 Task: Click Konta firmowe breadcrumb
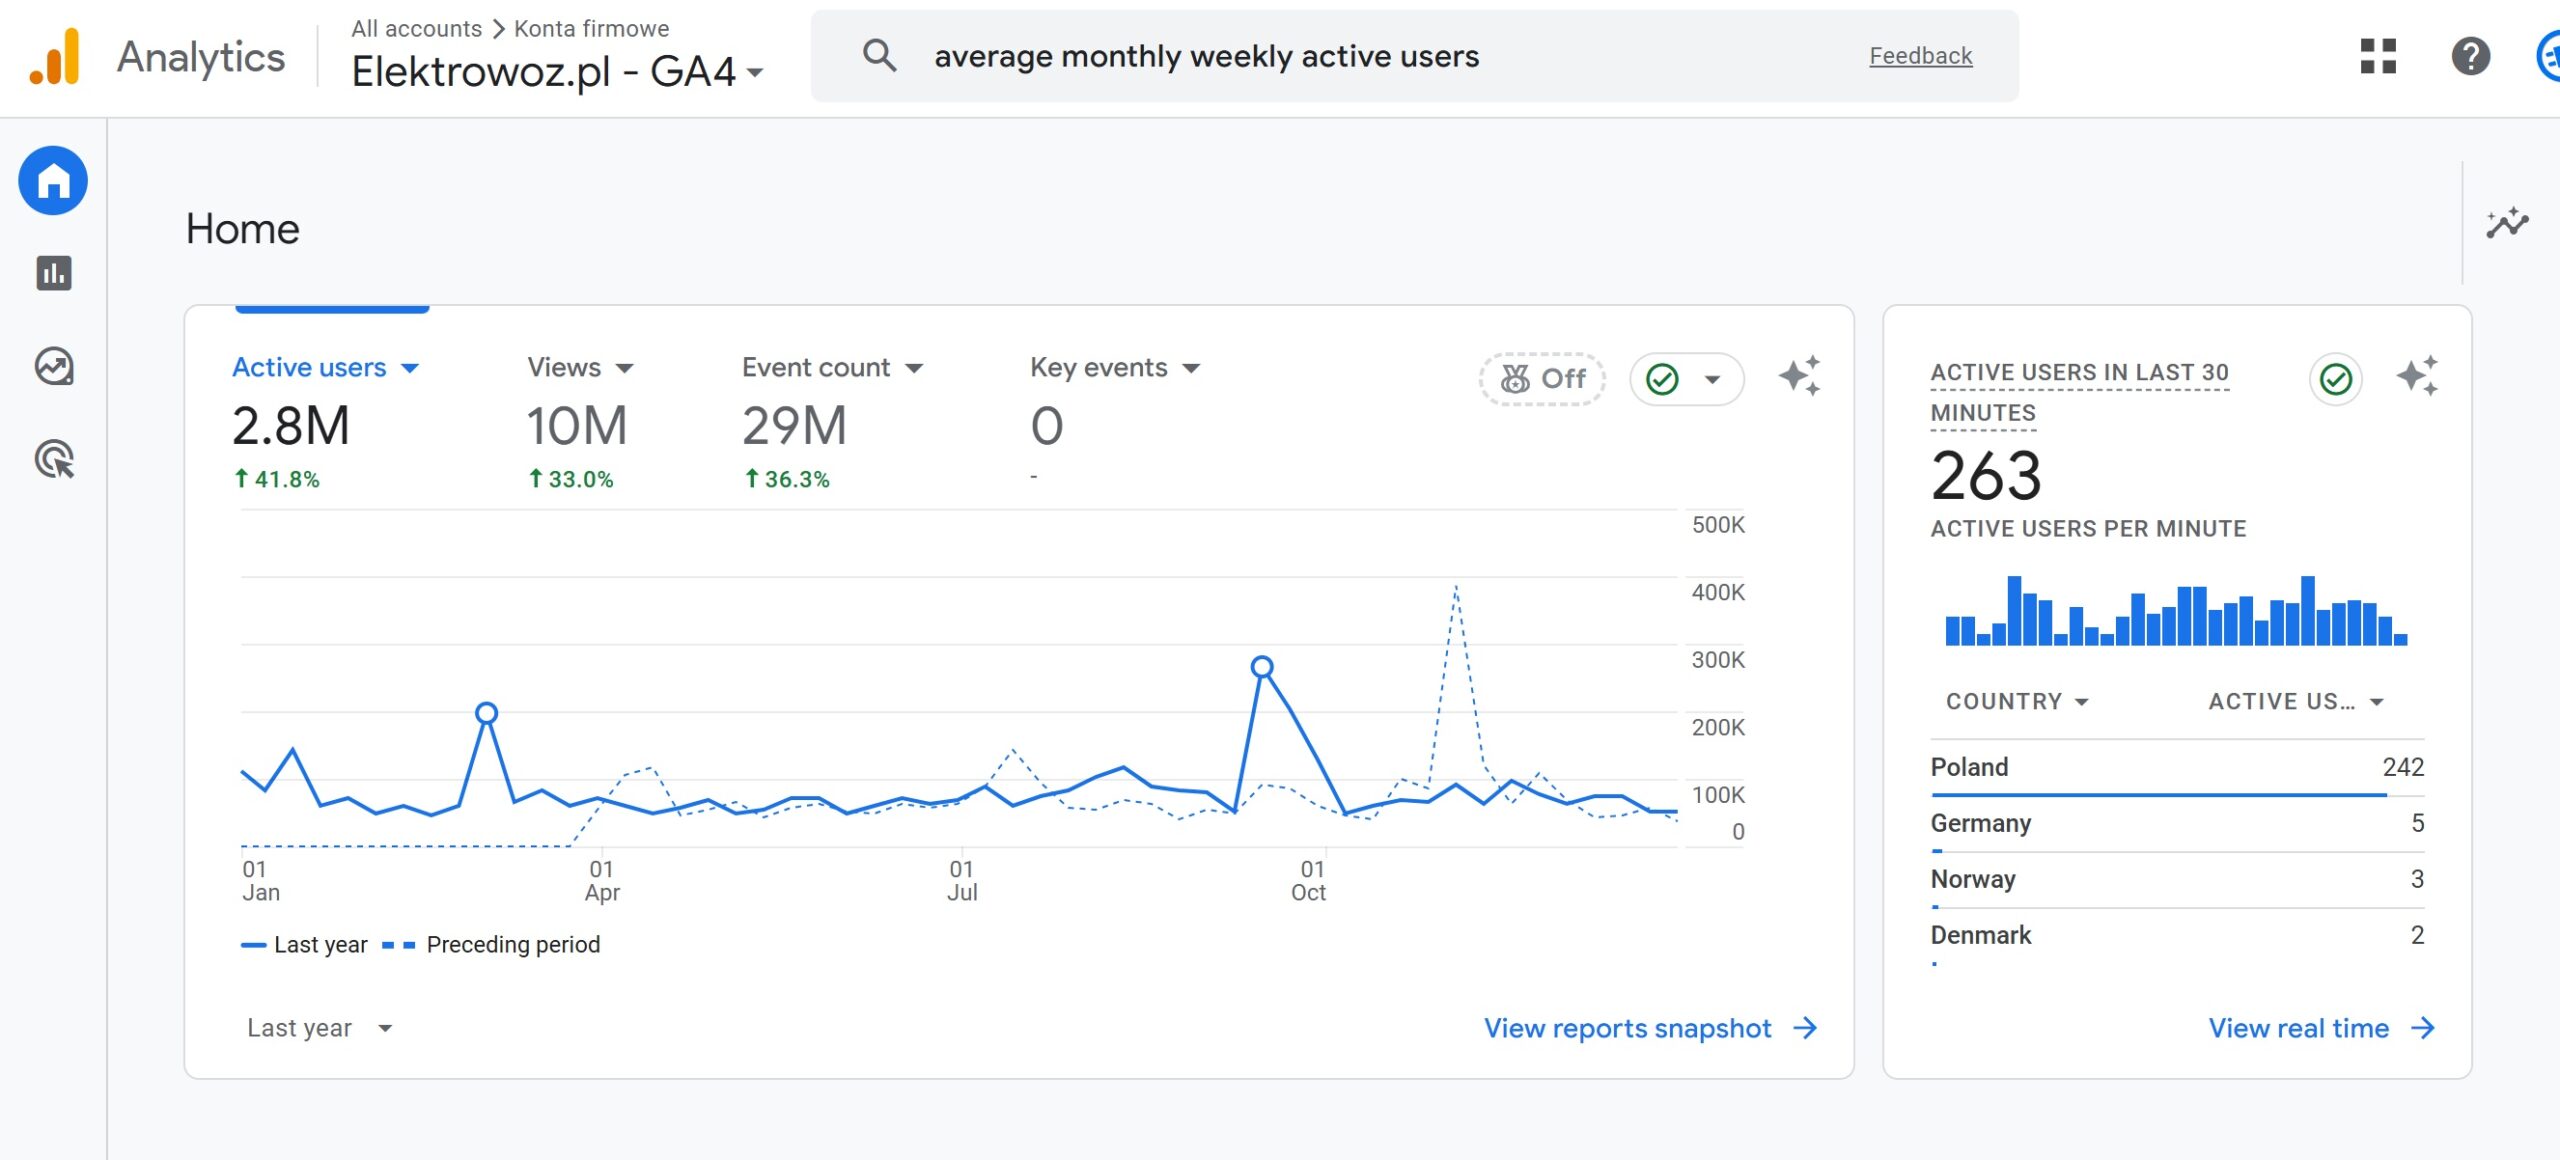591,28
